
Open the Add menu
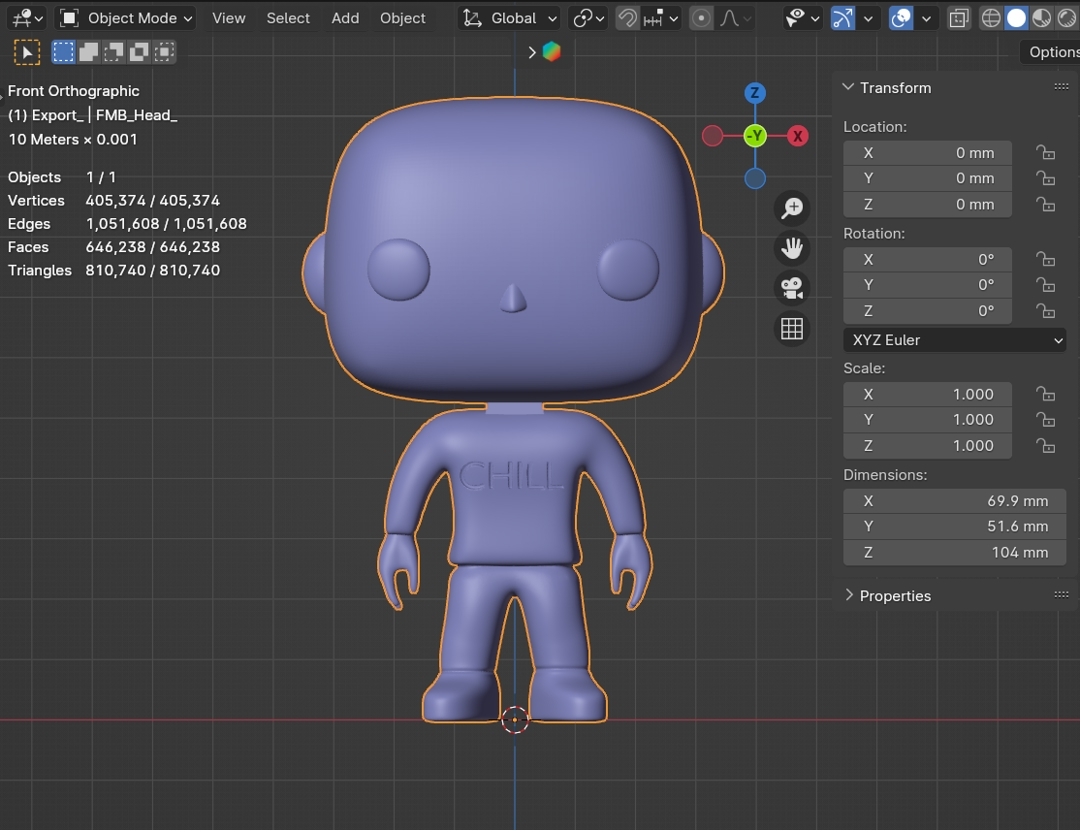[x=345, y=18]
